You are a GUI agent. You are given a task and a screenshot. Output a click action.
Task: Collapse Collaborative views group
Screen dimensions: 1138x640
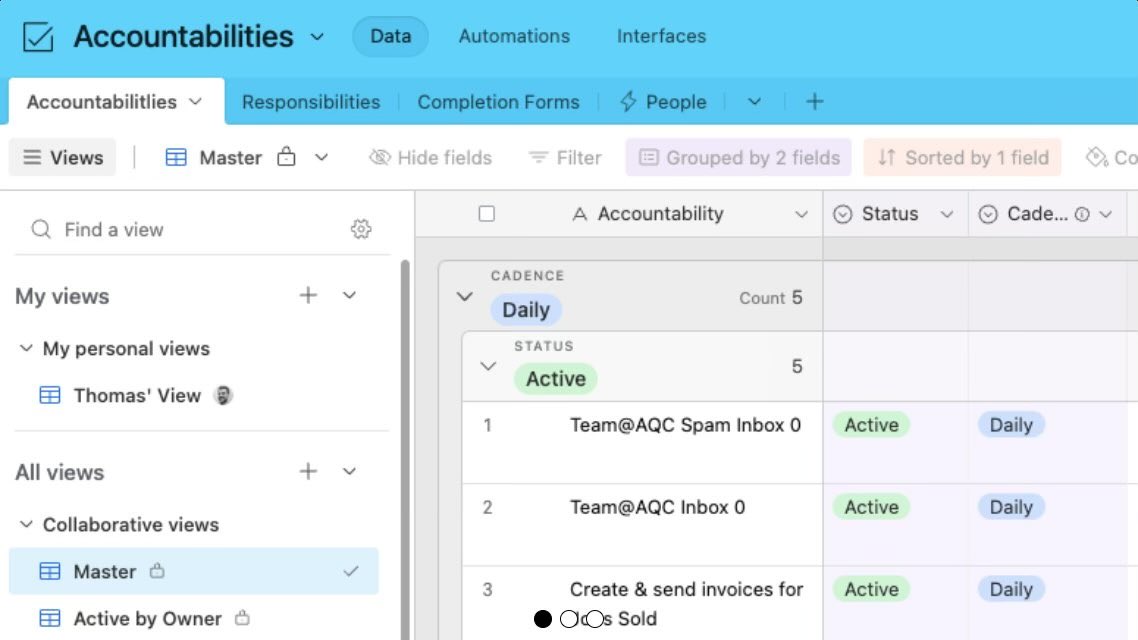(x=26, y=525)
